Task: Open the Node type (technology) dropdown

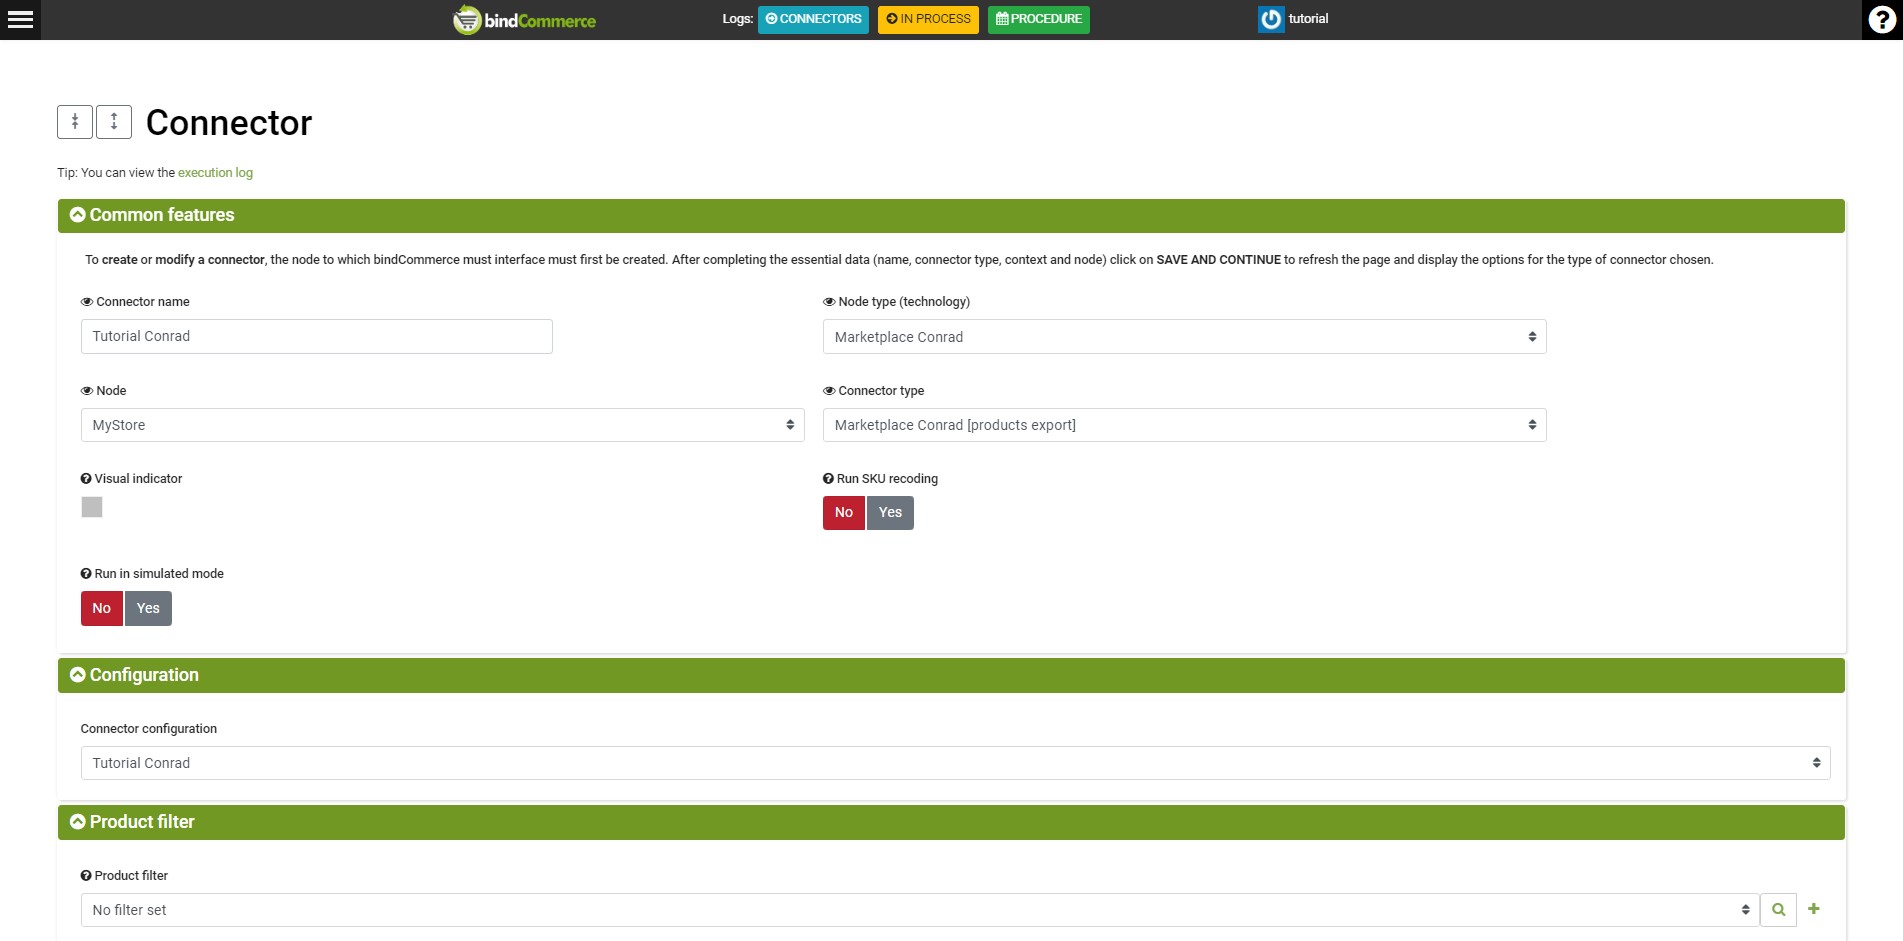Action: pos(1184,337)
